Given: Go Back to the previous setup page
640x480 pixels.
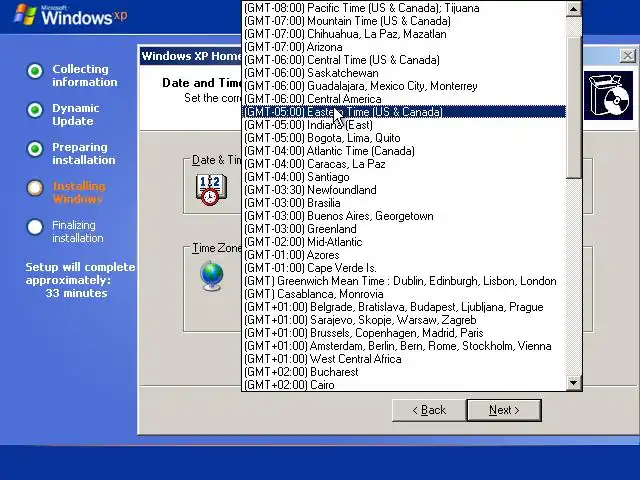Looking at the screenshot, I should click(429, 410).
